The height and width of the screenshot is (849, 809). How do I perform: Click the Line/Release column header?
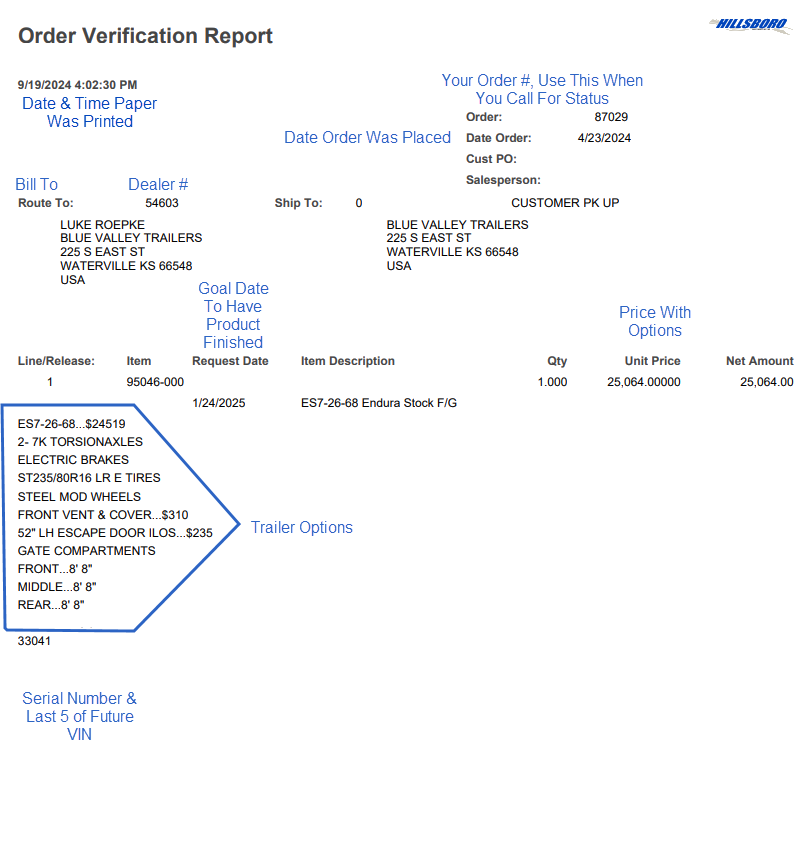pyautogui.click(x=56, y=361)
